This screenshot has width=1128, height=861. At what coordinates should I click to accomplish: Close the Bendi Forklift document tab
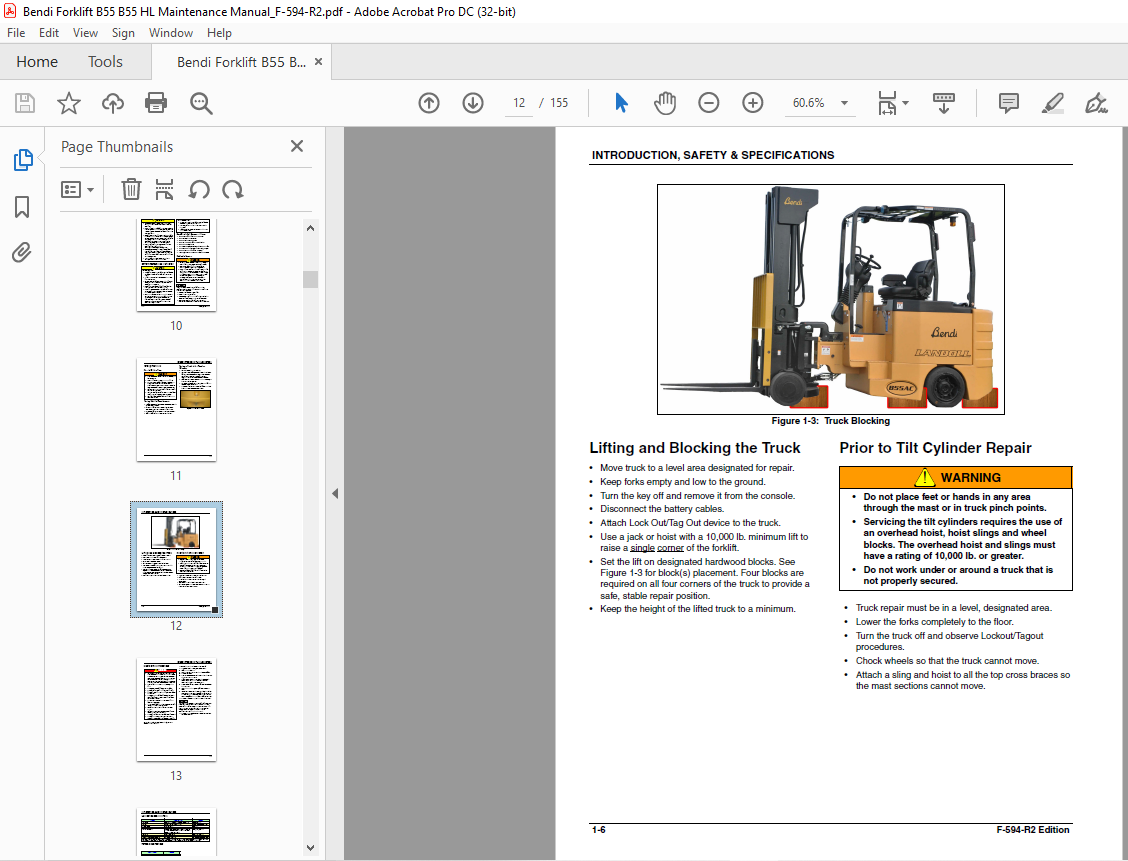pos(318,62)
